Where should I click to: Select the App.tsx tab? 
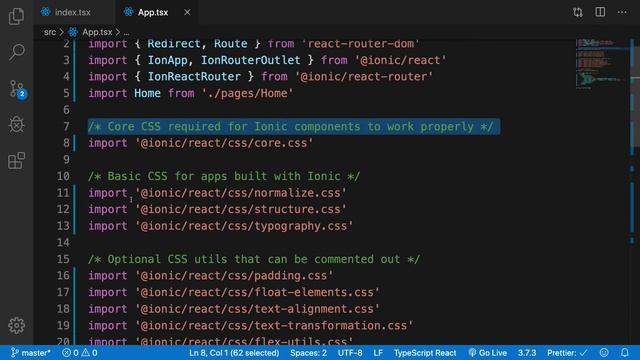153,12
